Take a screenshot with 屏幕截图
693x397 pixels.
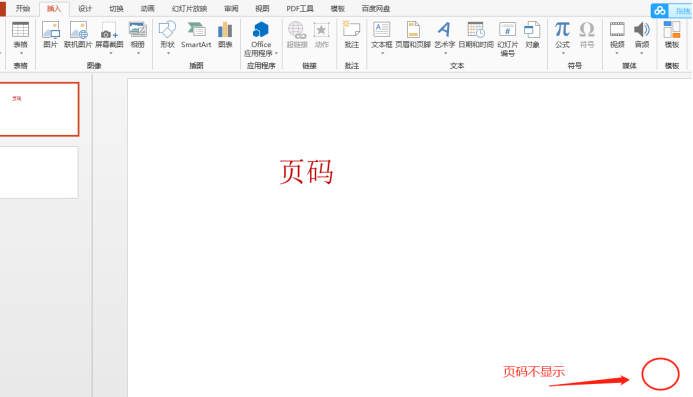(109, 34)
